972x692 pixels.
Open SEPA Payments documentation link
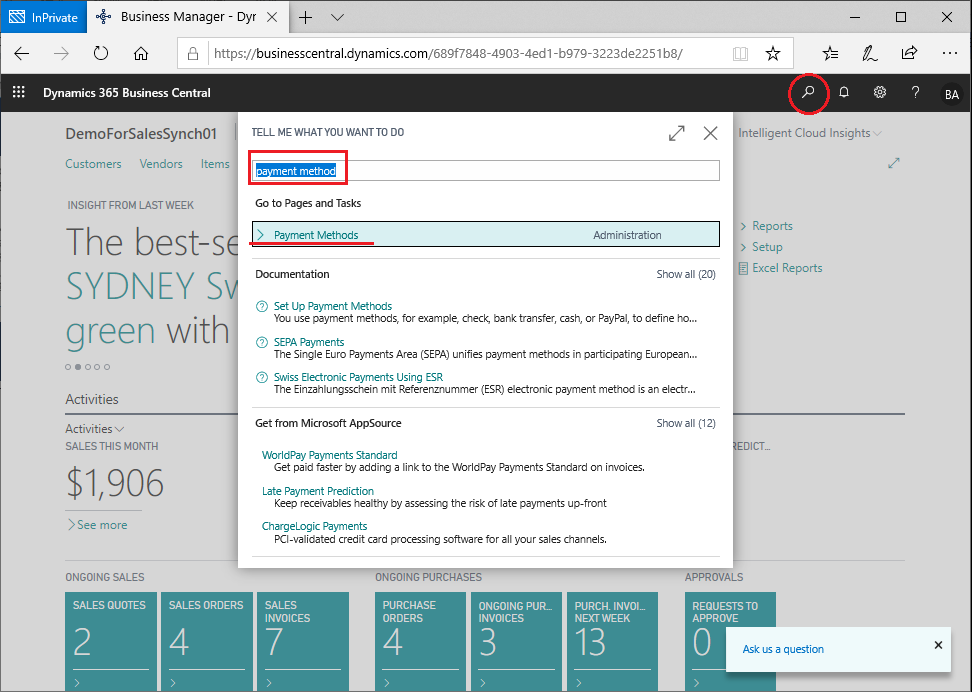(x=309, y=342)
